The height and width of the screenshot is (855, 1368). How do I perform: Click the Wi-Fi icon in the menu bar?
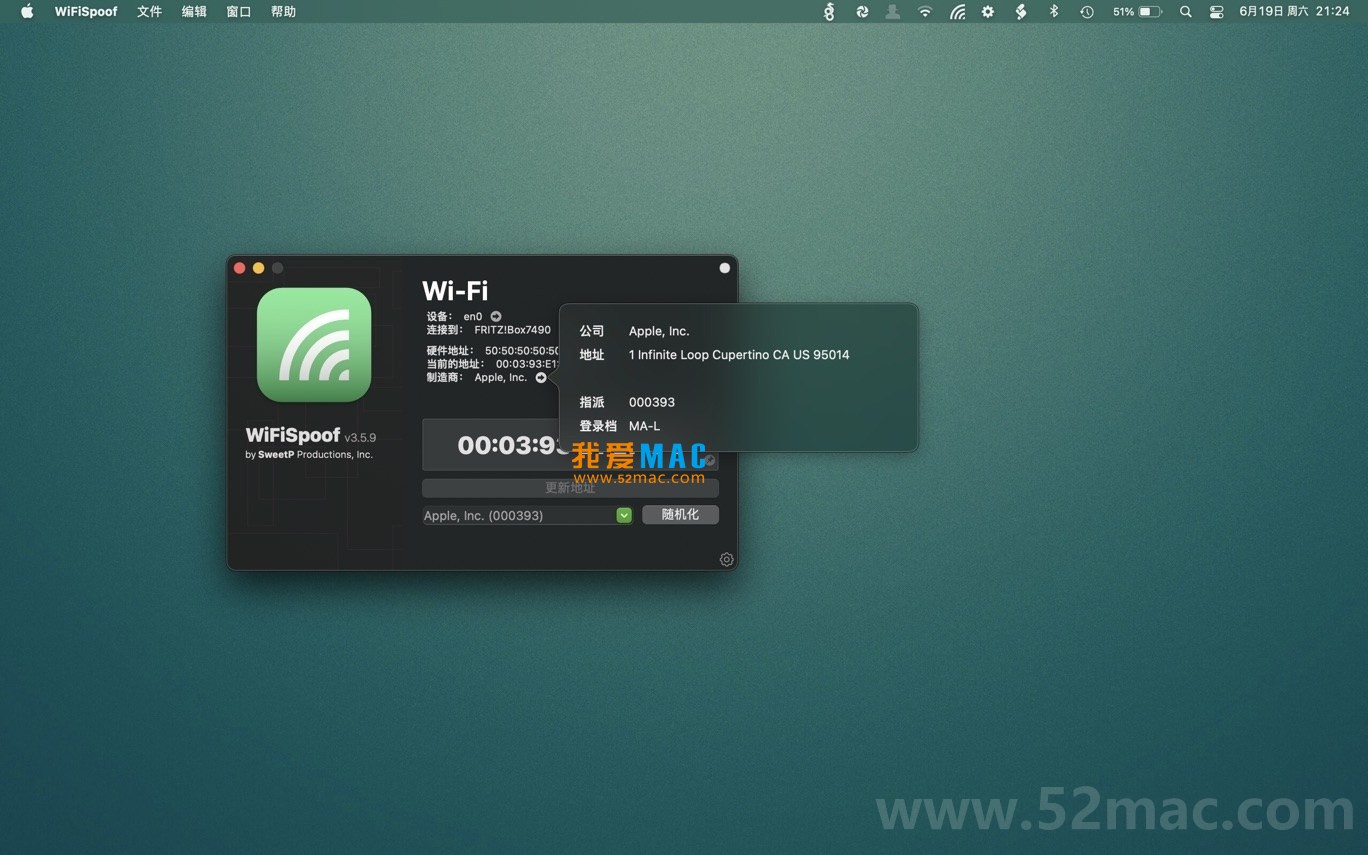click(x=925, y=12)
